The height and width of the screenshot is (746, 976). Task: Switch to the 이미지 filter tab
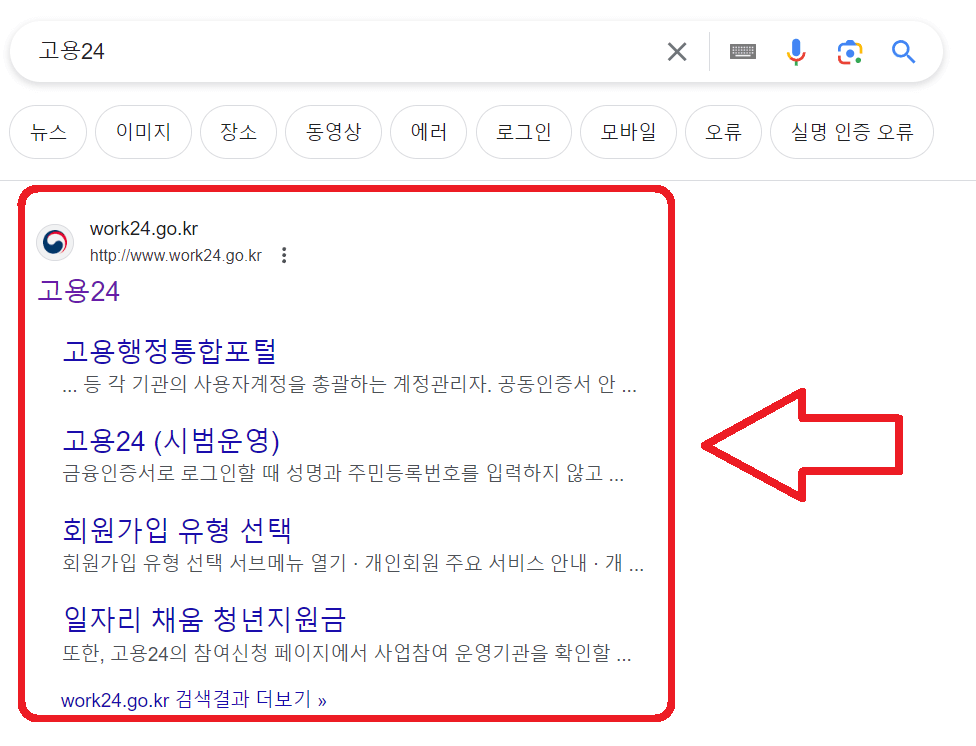pos(143,132)
